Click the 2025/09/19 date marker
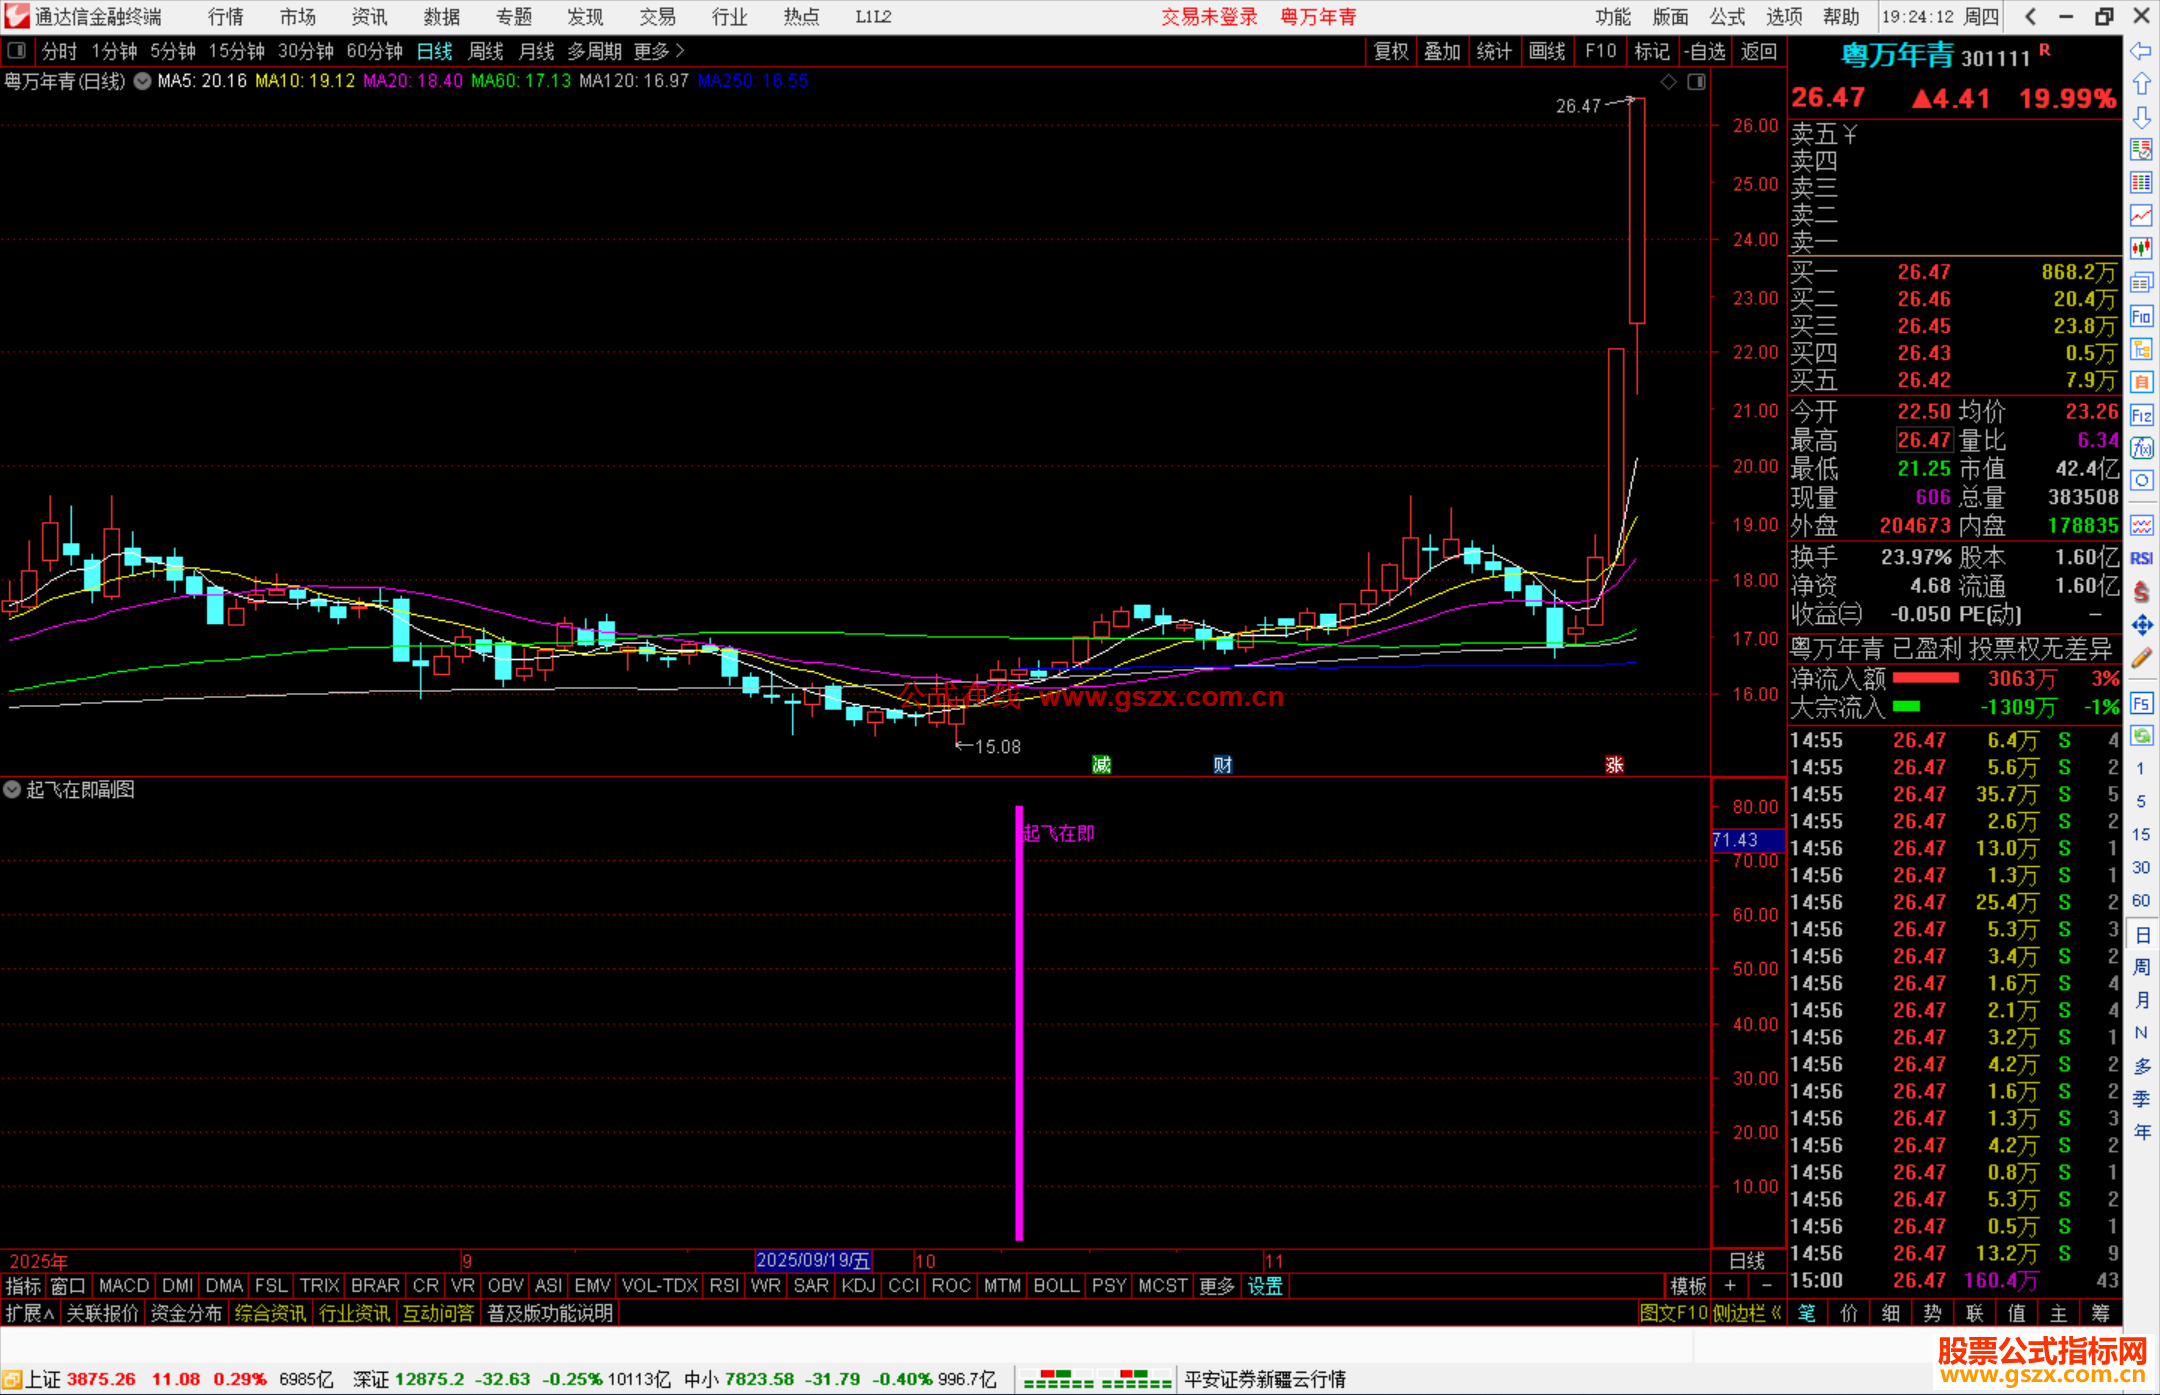2160x1395 pixels. 812,1260
